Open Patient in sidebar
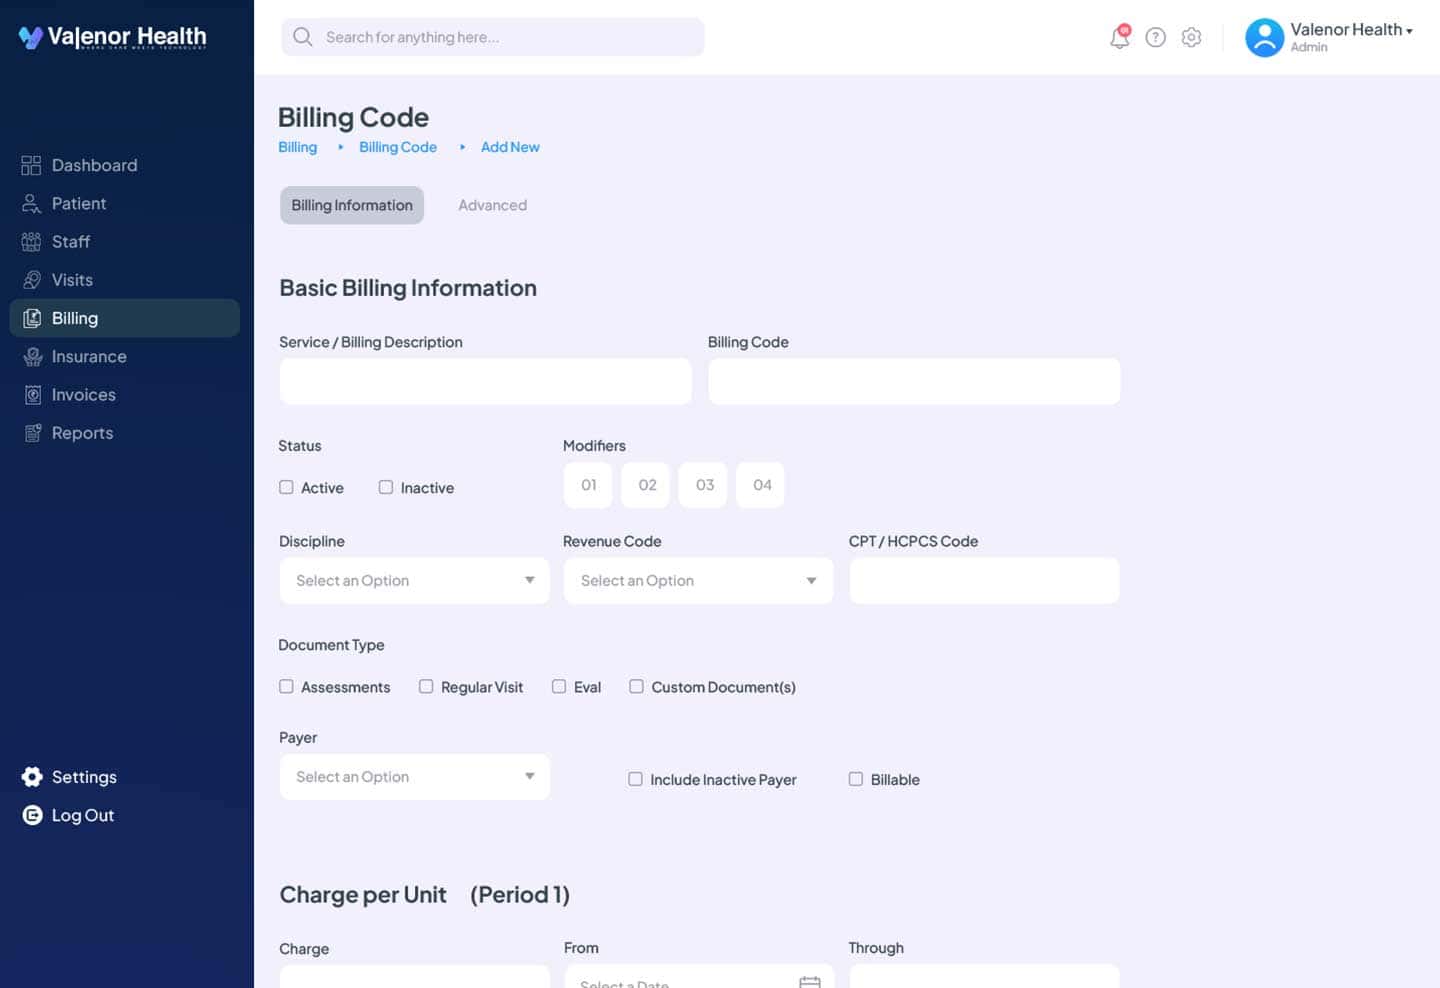 [78, 203]
